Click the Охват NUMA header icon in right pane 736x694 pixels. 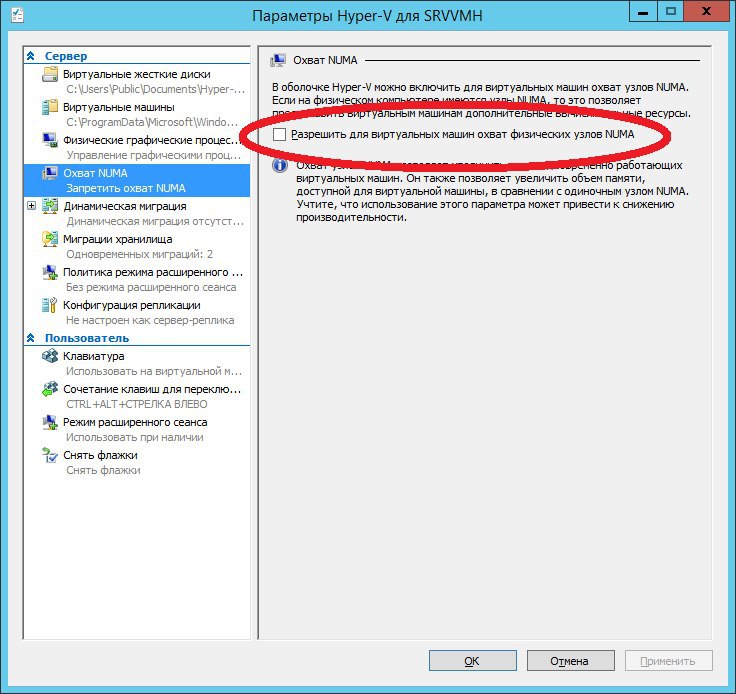point(278,61)
